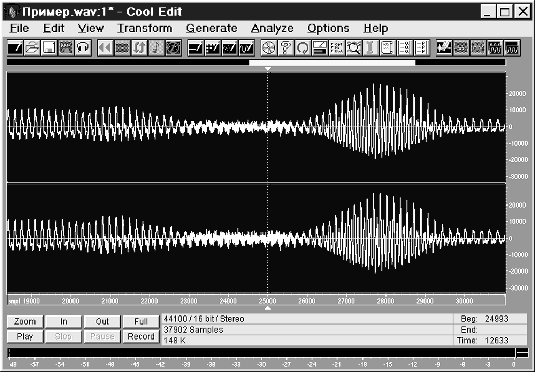Click the list icon with arrow markers
The height and width of the screenshot is (372, 535).
[421, 48]
